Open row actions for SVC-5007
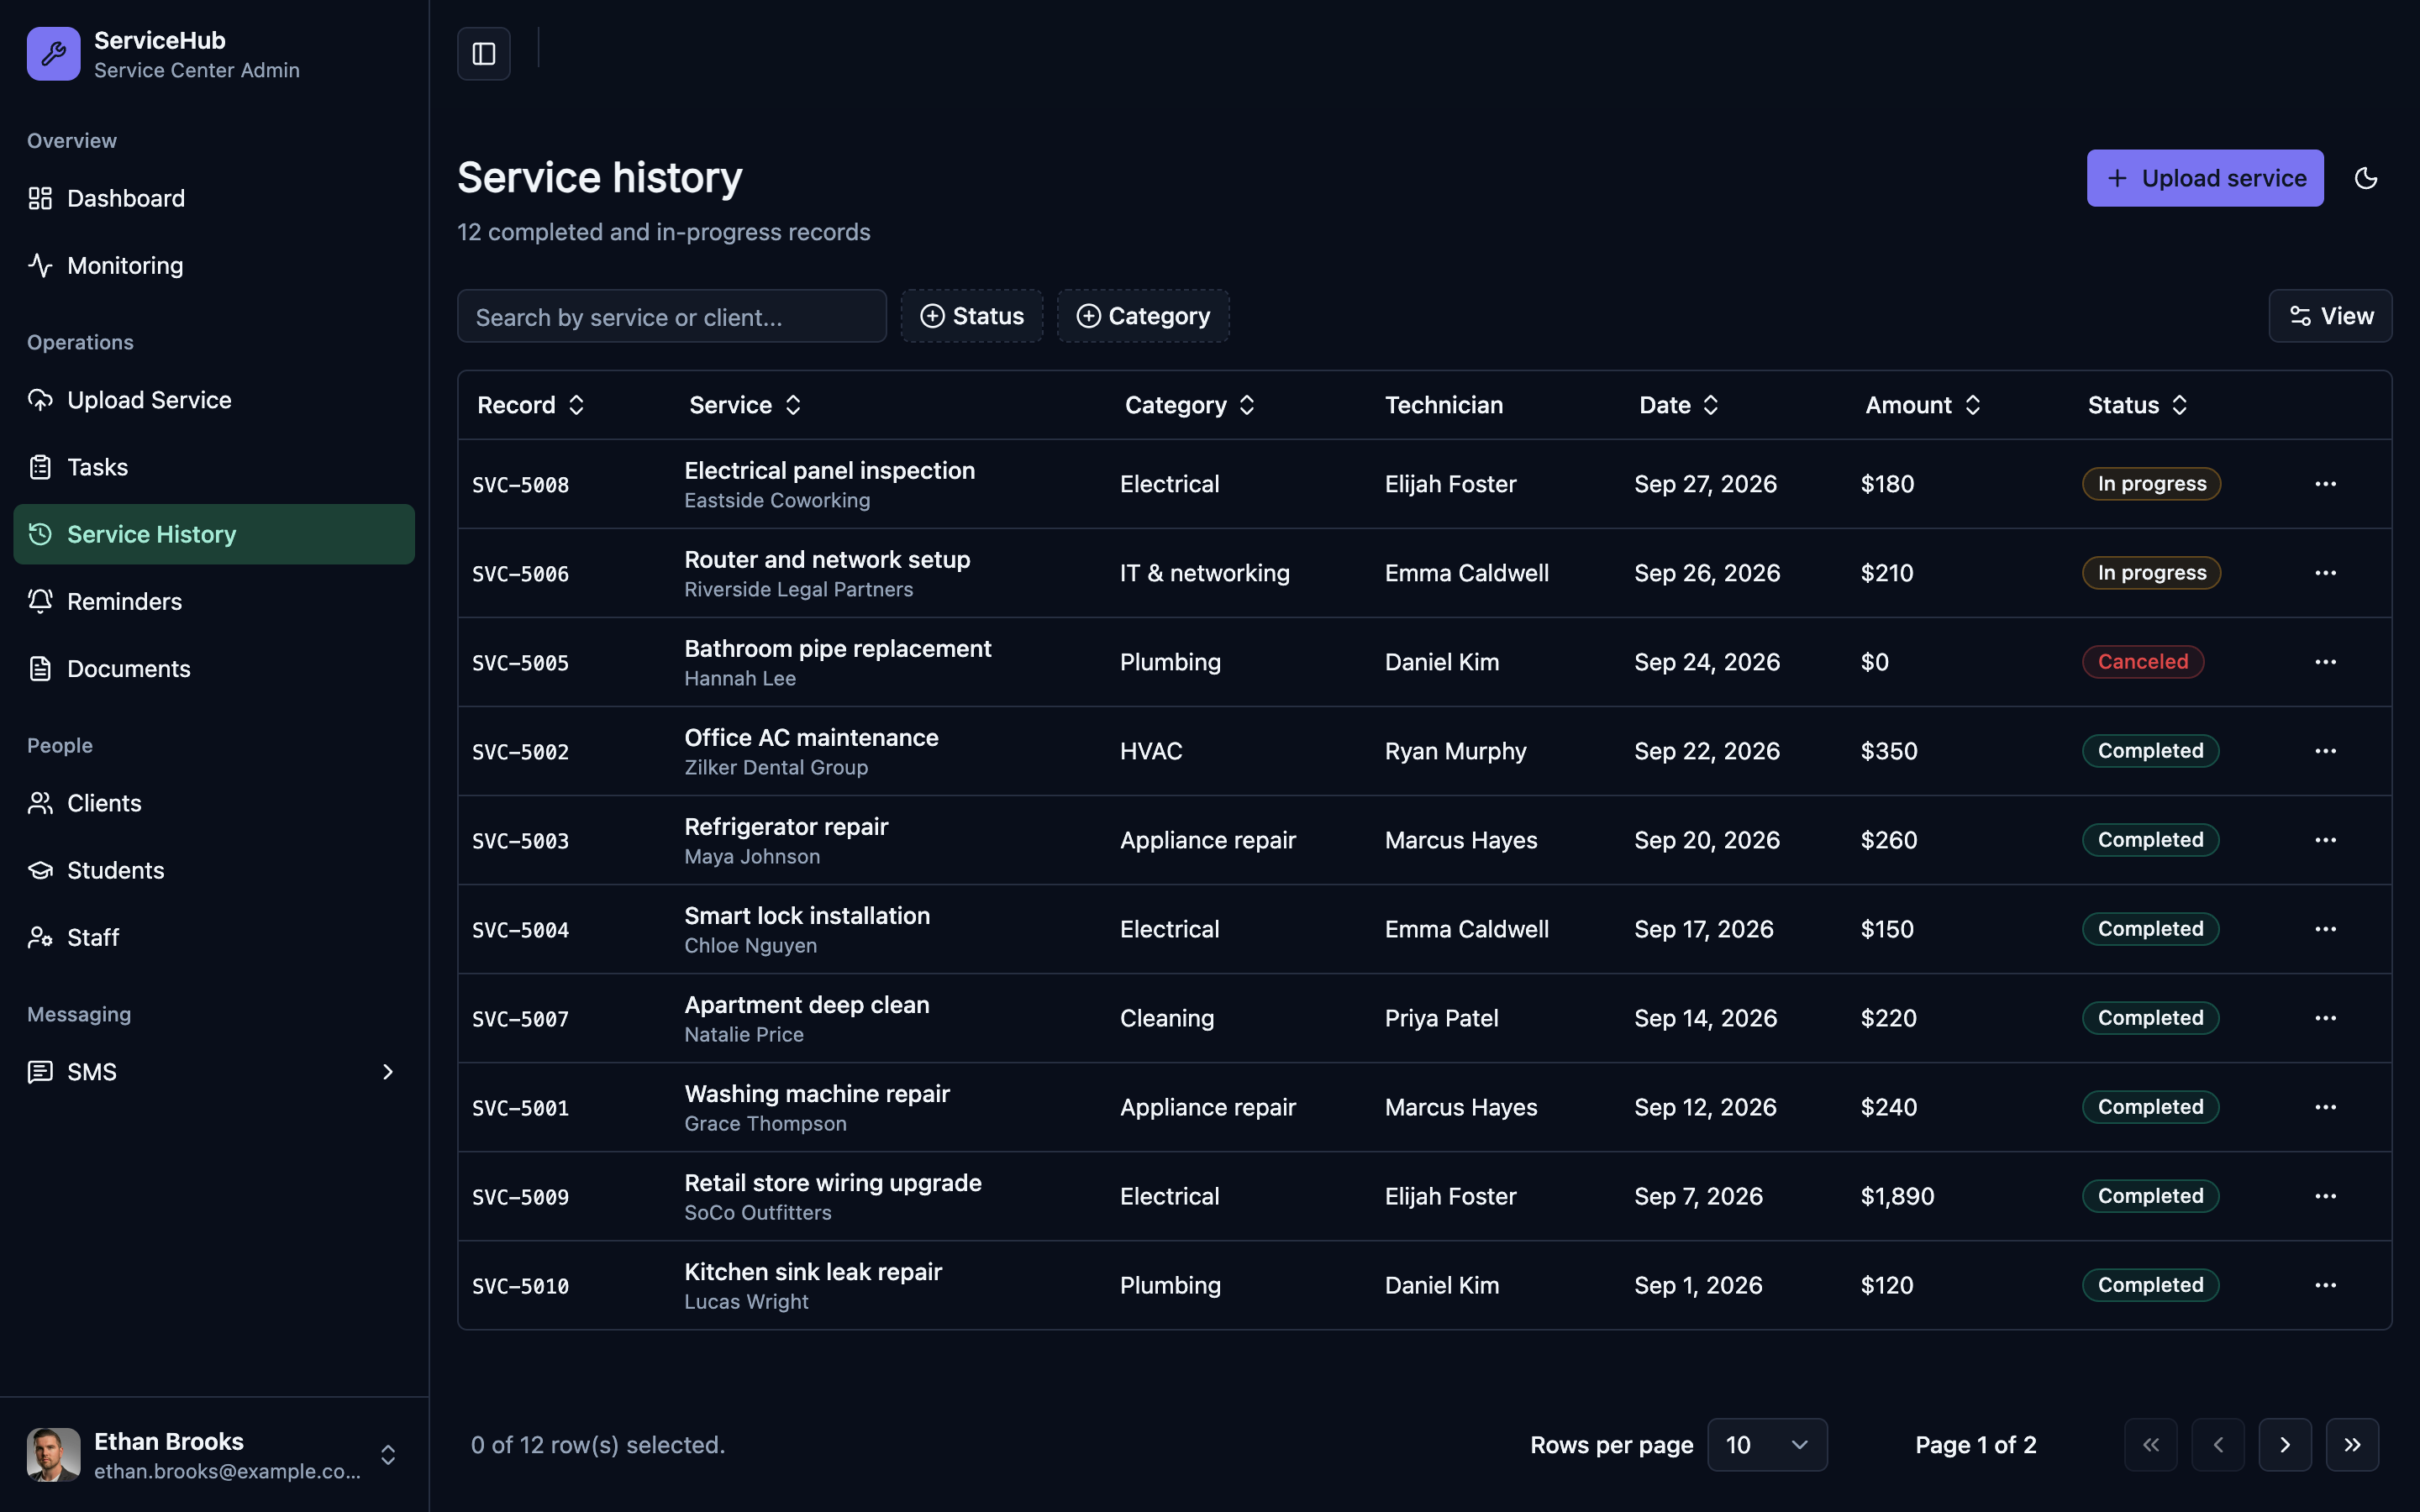 (2326, 1018)
